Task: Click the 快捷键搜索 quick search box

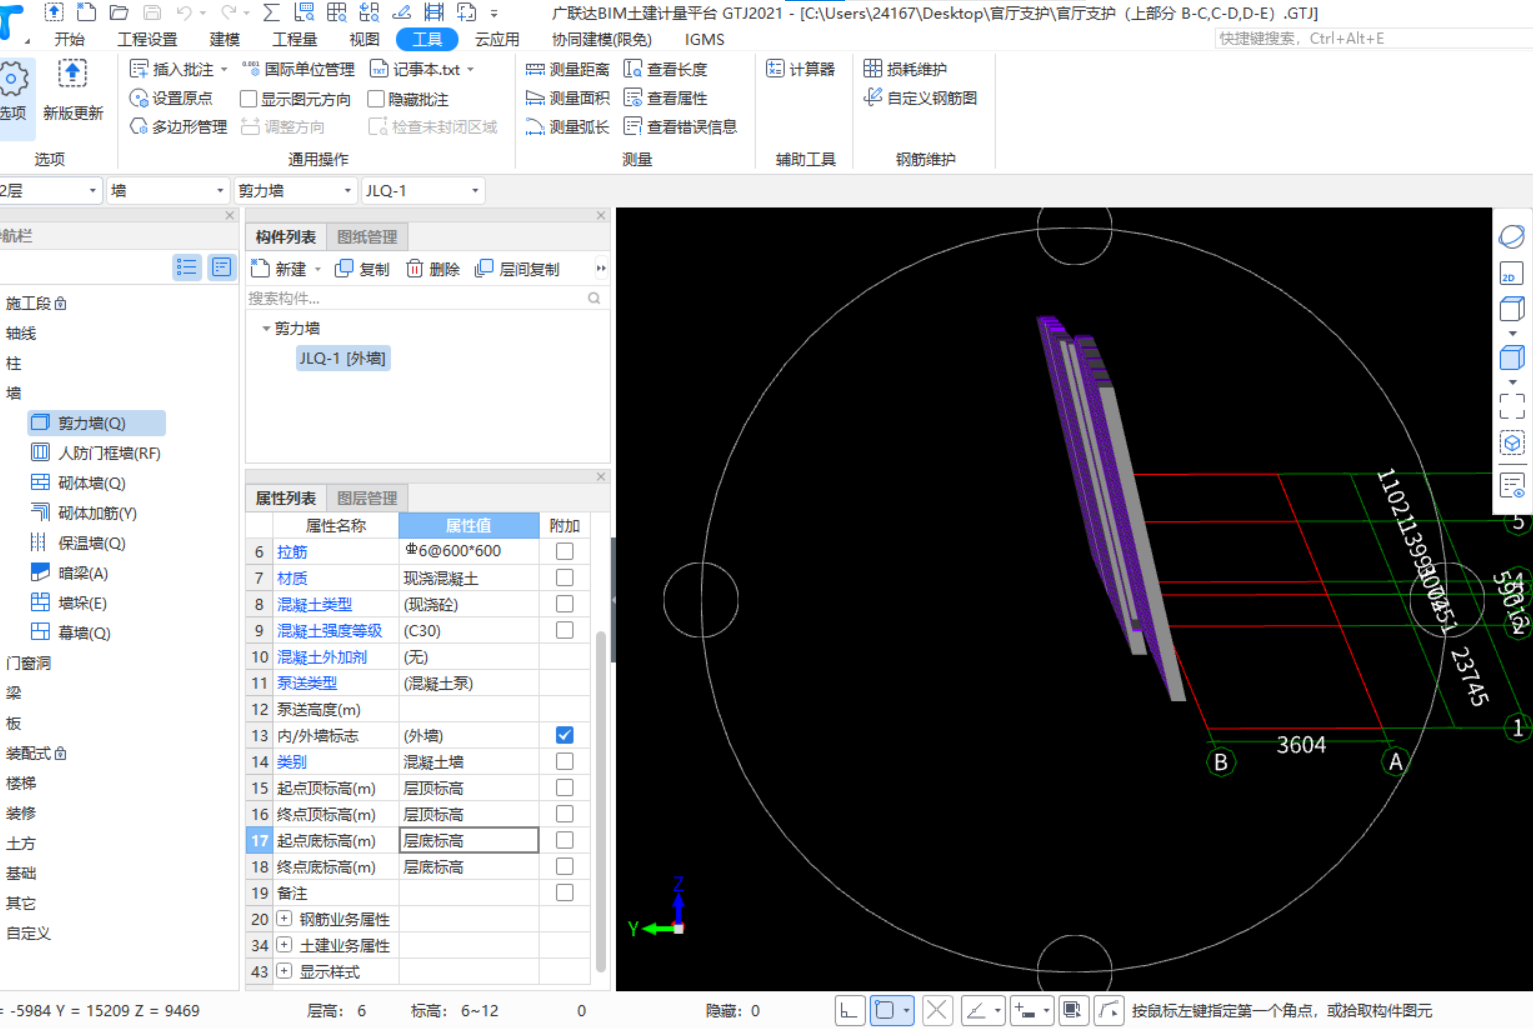Action: 1372,38
